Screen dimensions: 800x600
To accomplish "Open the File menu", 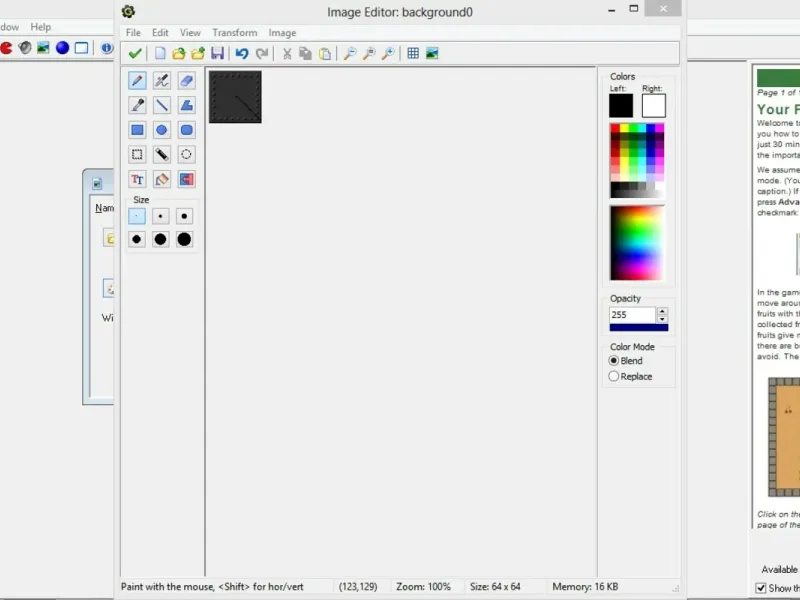I will [x=133, y=33].
